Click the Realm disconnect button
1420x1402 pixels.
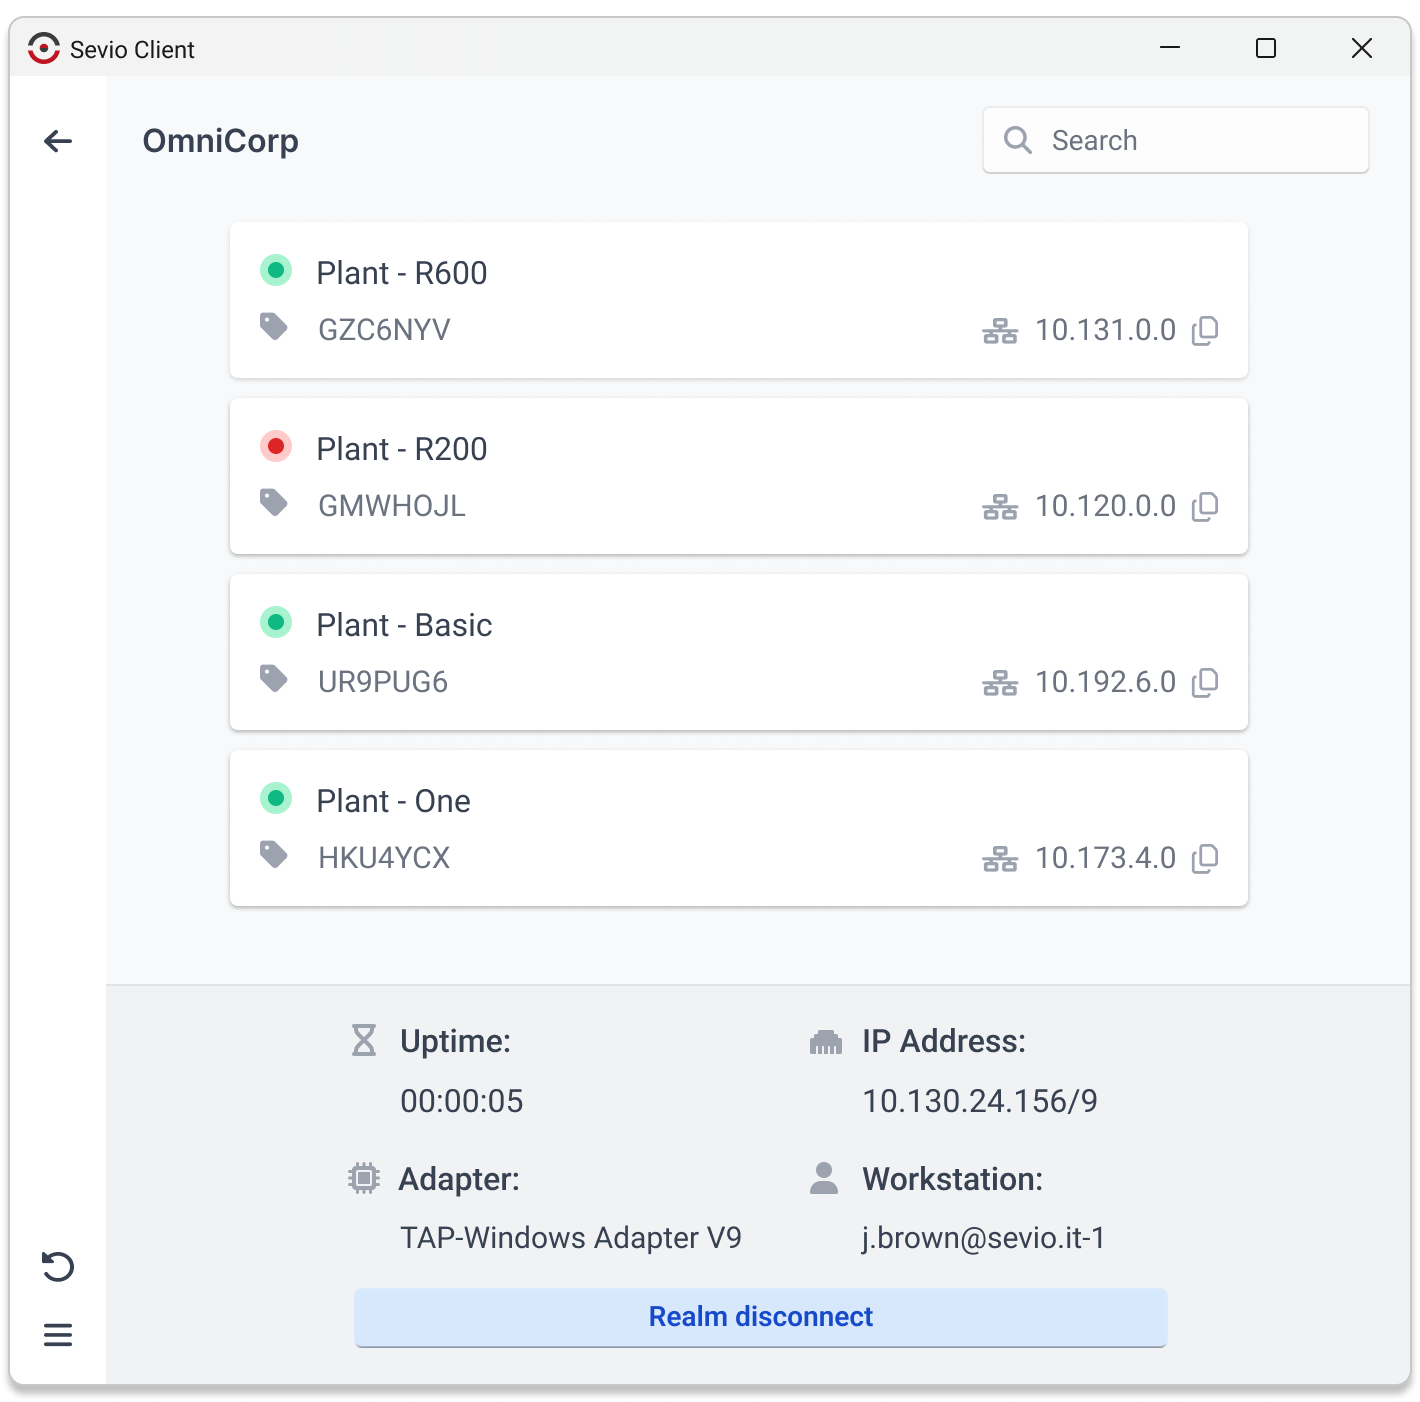coord(761,1317)
